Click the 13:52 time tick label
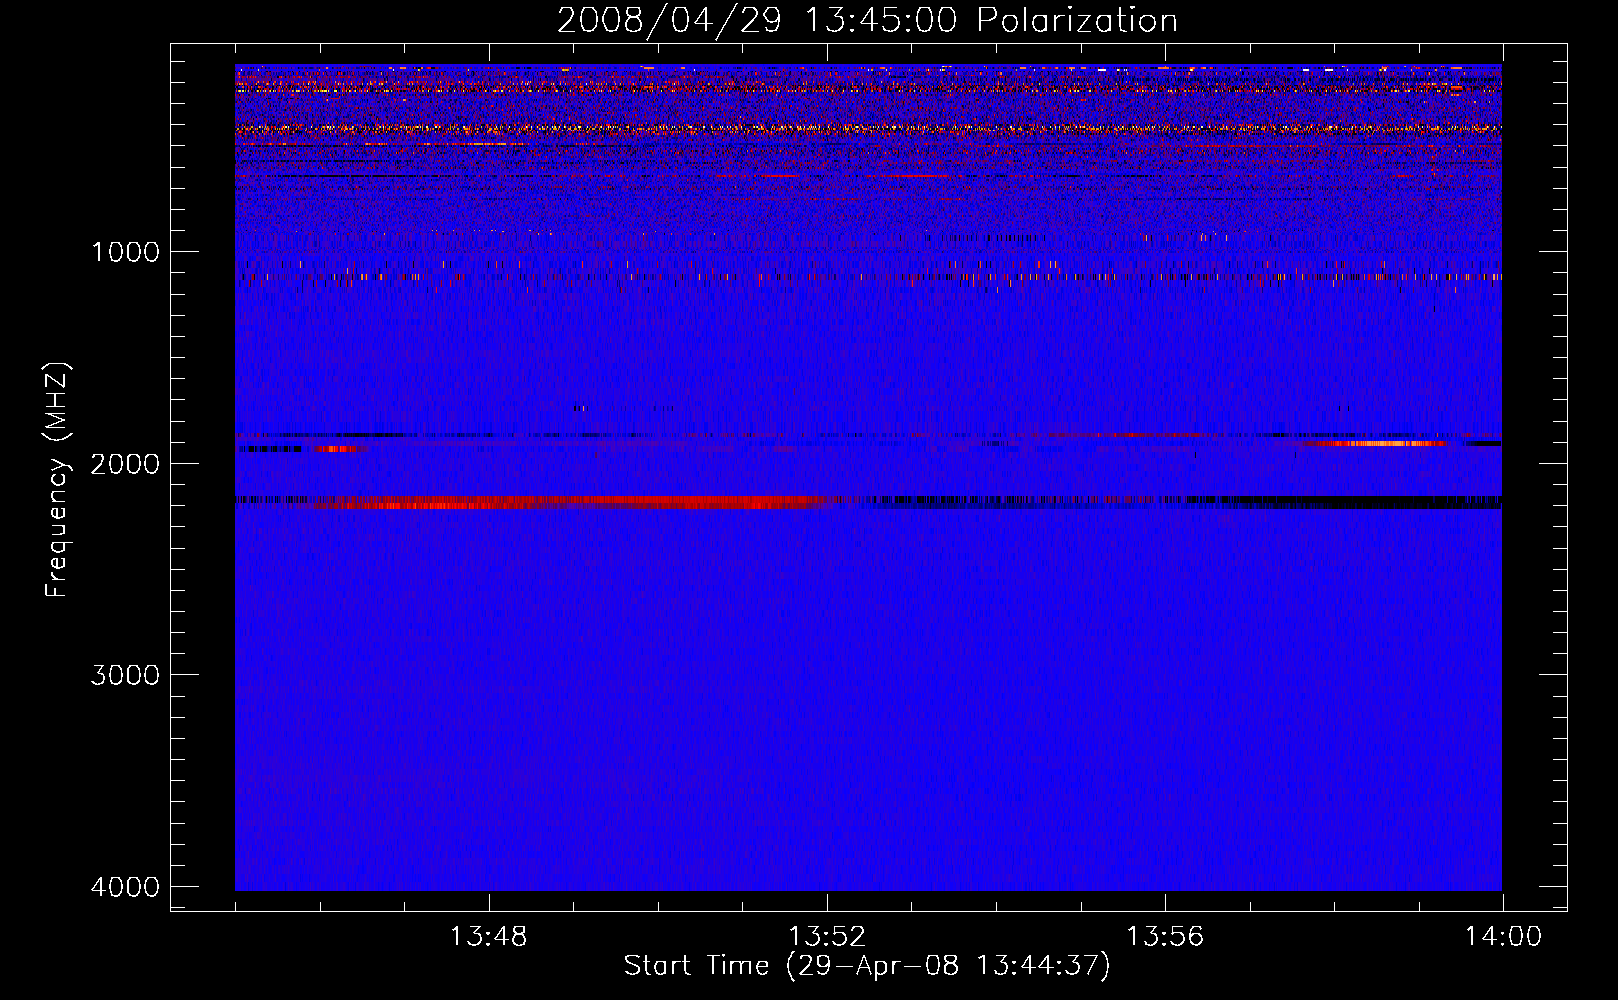Image resolution: width=1618 pixels, height=1000 pixels. pyautogui.click(x=826, y=937)
